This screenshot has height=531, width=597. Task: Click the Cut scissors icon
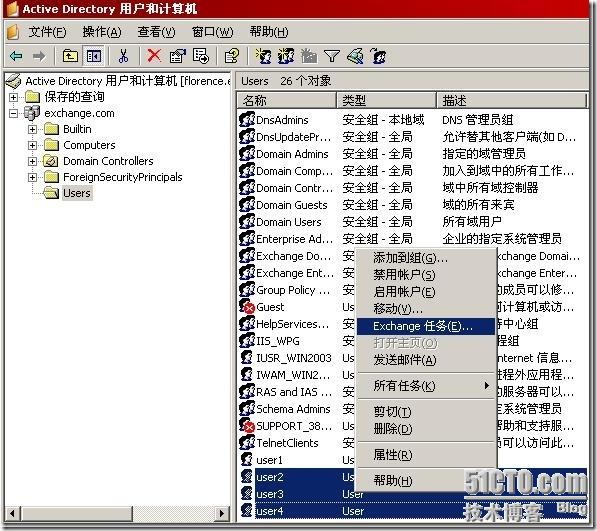[123, 56]
